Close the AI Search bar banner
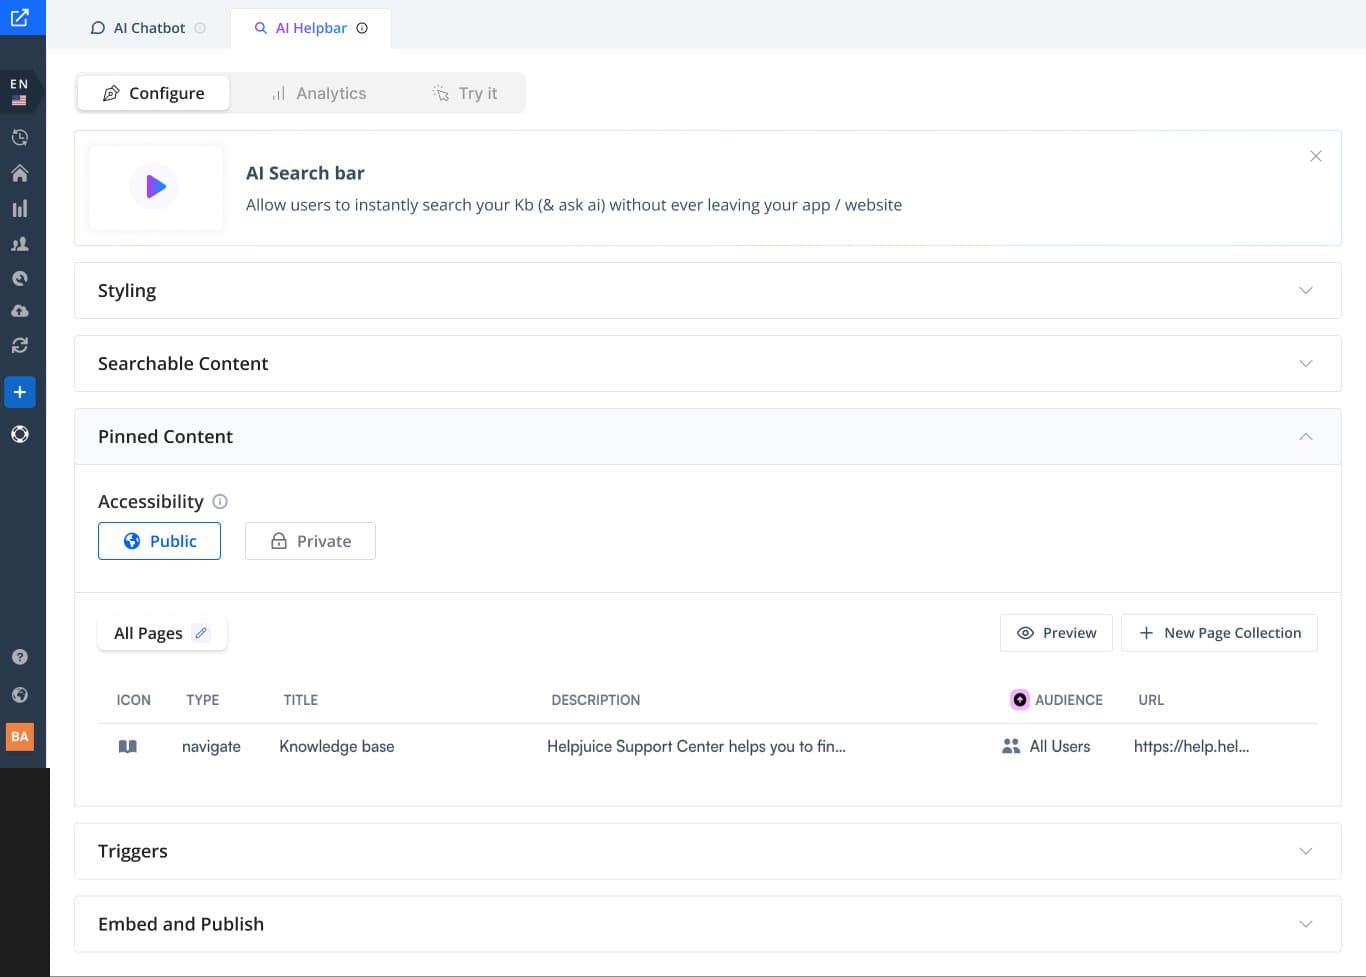Image resolution: width=1366 pixels, height=977 pixels. 1316,156
